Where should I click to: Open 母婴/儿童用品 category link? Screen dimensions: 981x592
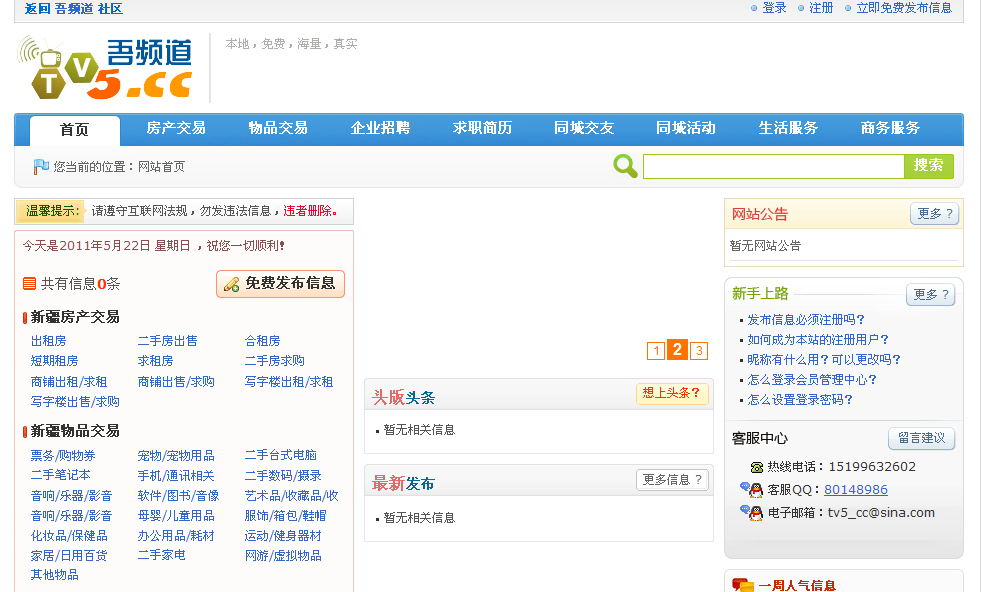[x=176, y=516]
